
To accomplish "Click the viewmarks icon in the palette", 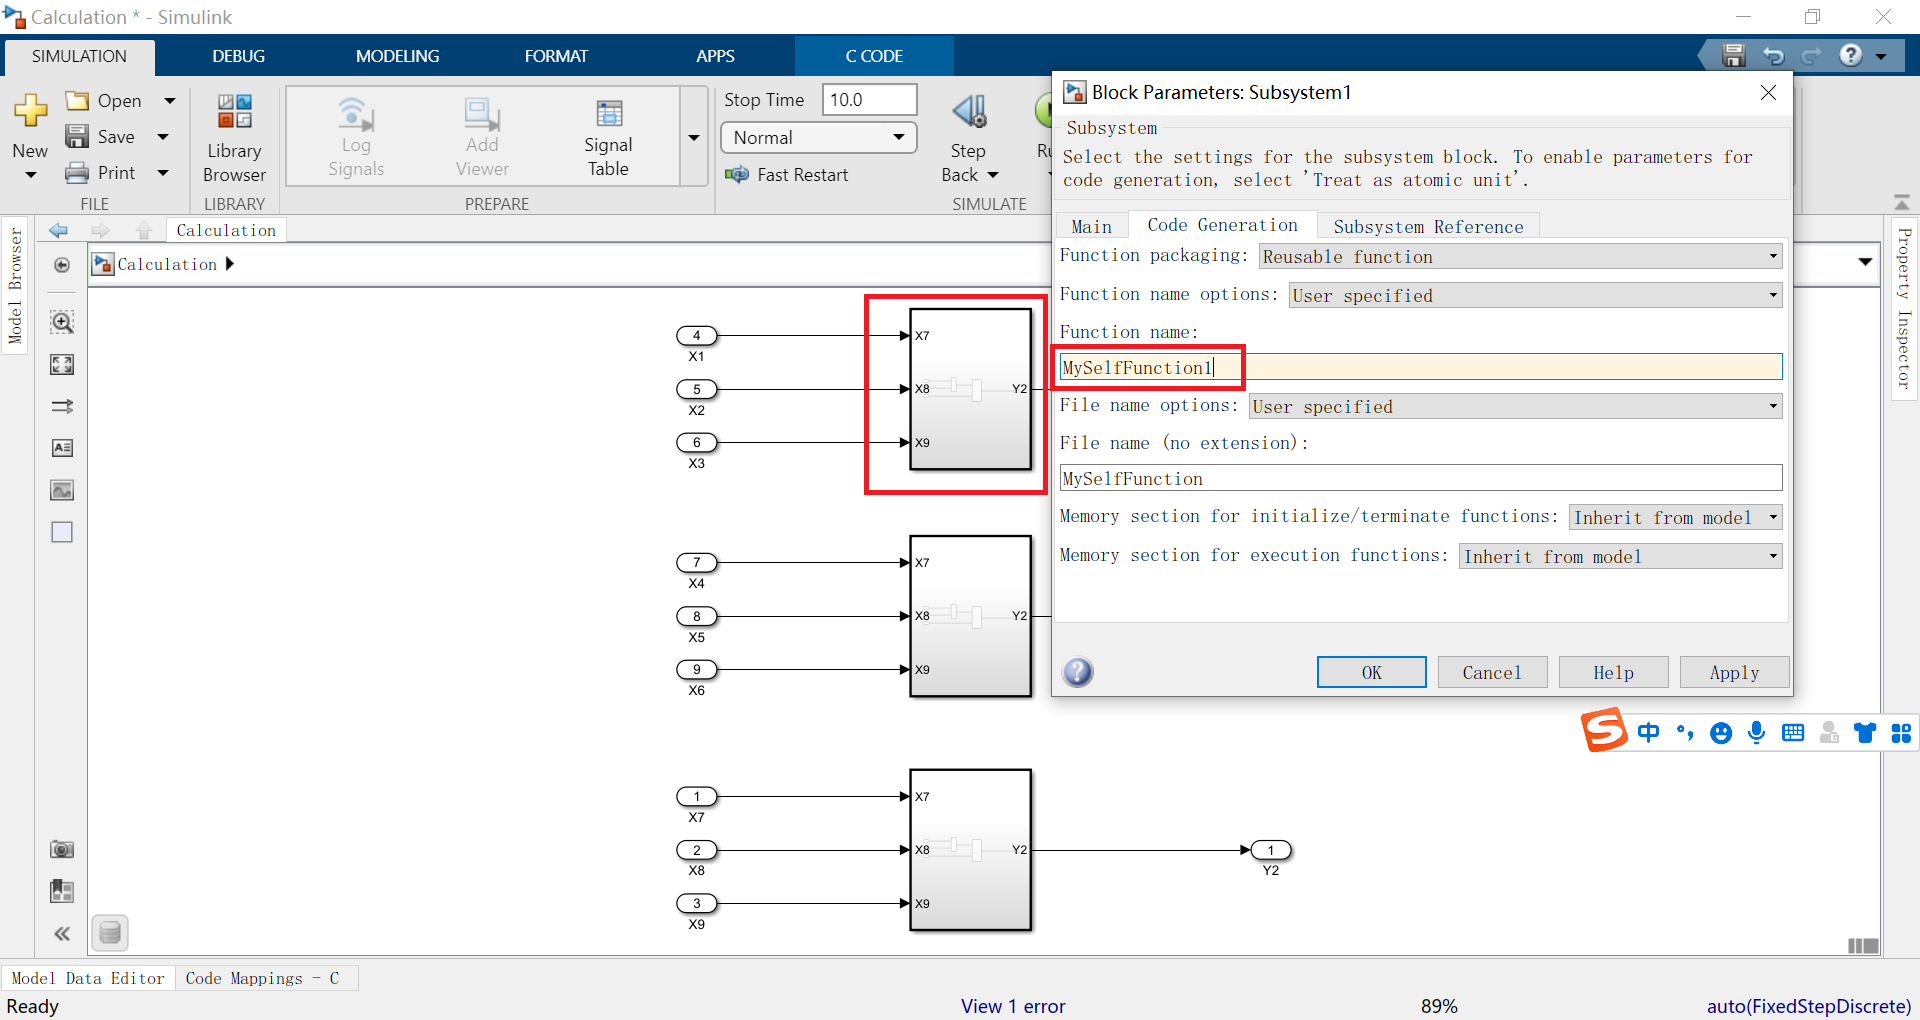I will coord(62,891).
